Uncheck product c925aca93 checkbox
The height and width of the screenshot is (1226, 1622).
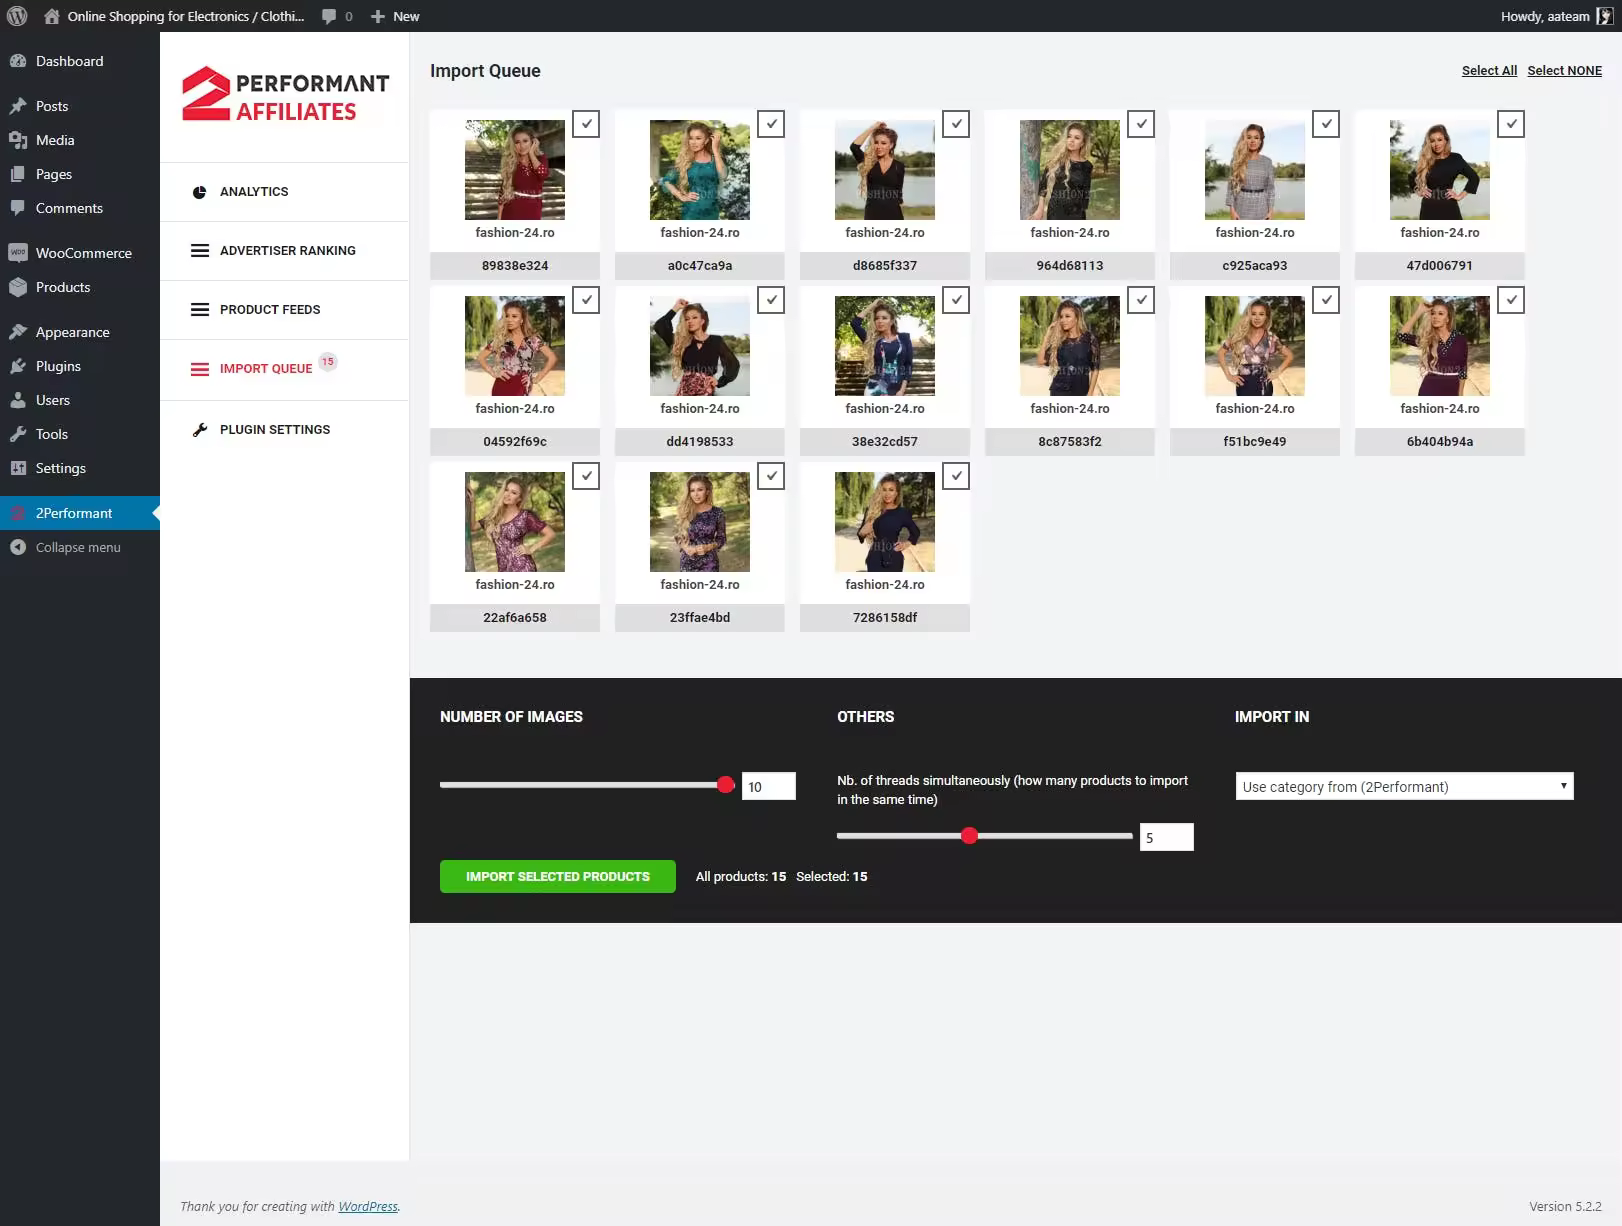click(1326, 124)
